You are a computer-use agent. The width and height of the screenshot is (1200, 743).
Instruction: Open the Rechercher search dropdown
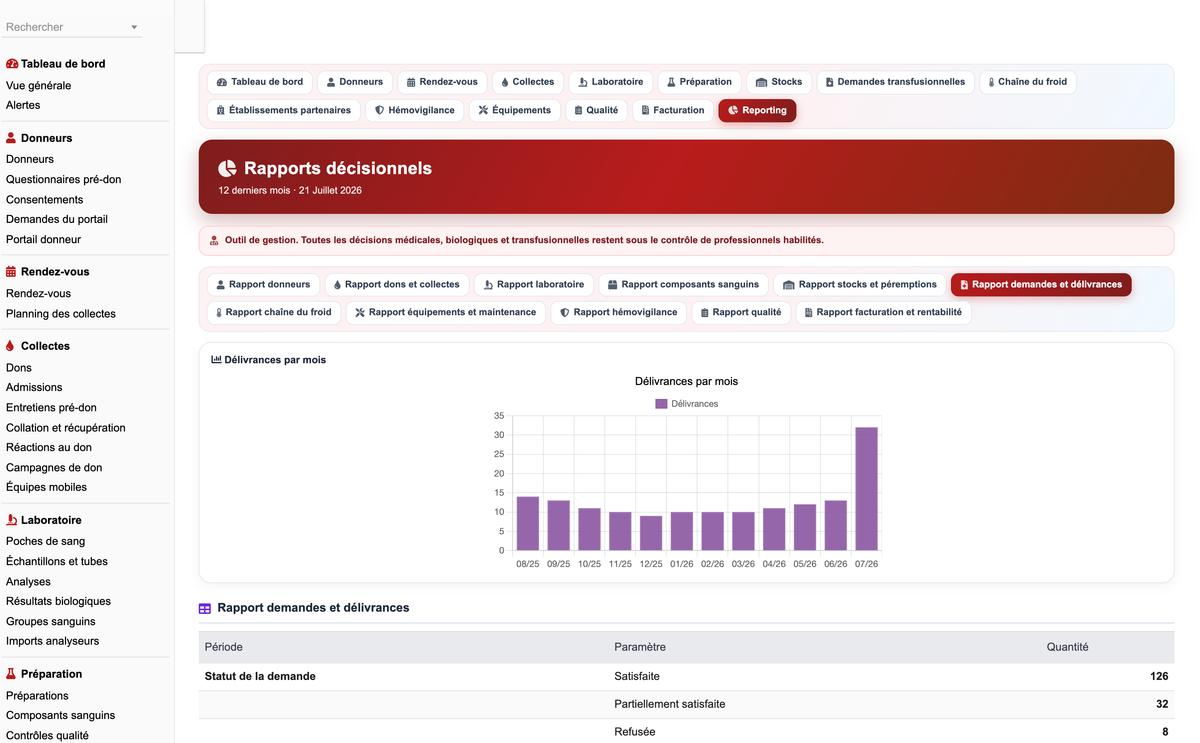tap(73, 27)
